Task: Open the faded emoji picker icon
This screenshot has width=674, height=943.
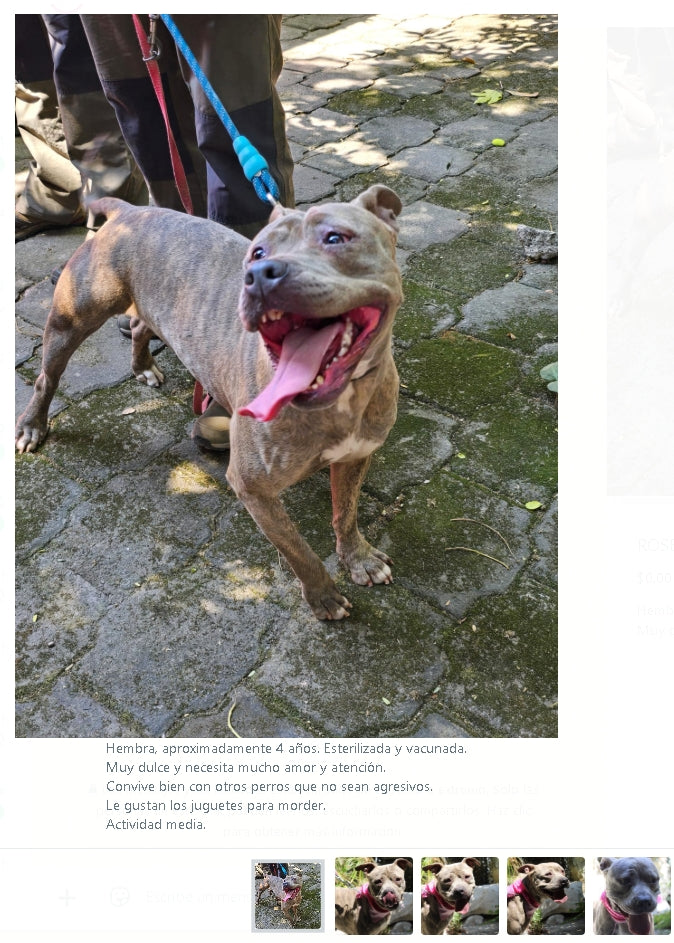Action: (120, 897)
